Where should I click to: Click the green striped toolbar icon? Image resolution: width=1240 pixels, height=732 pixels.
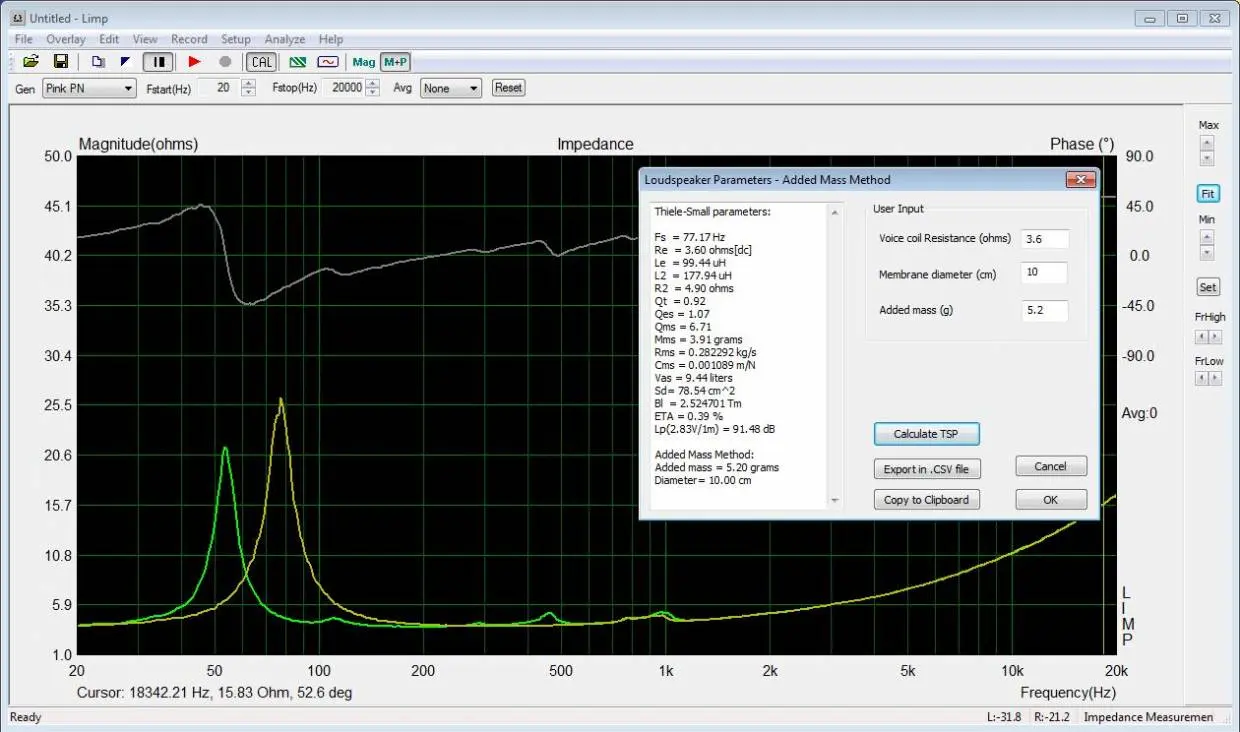(x=298, y=62)
